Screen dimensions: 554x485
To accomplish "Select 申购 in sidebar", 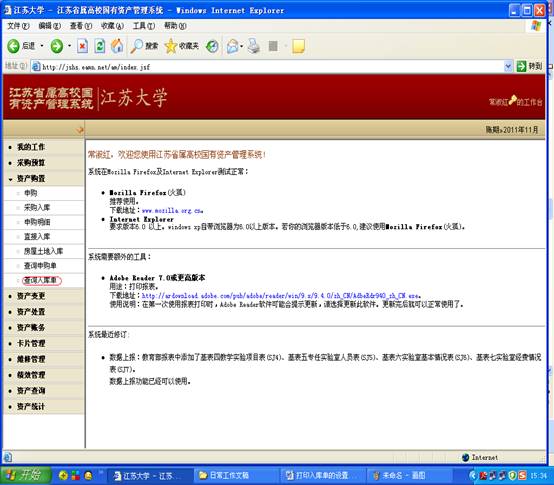I will (30, 193).
